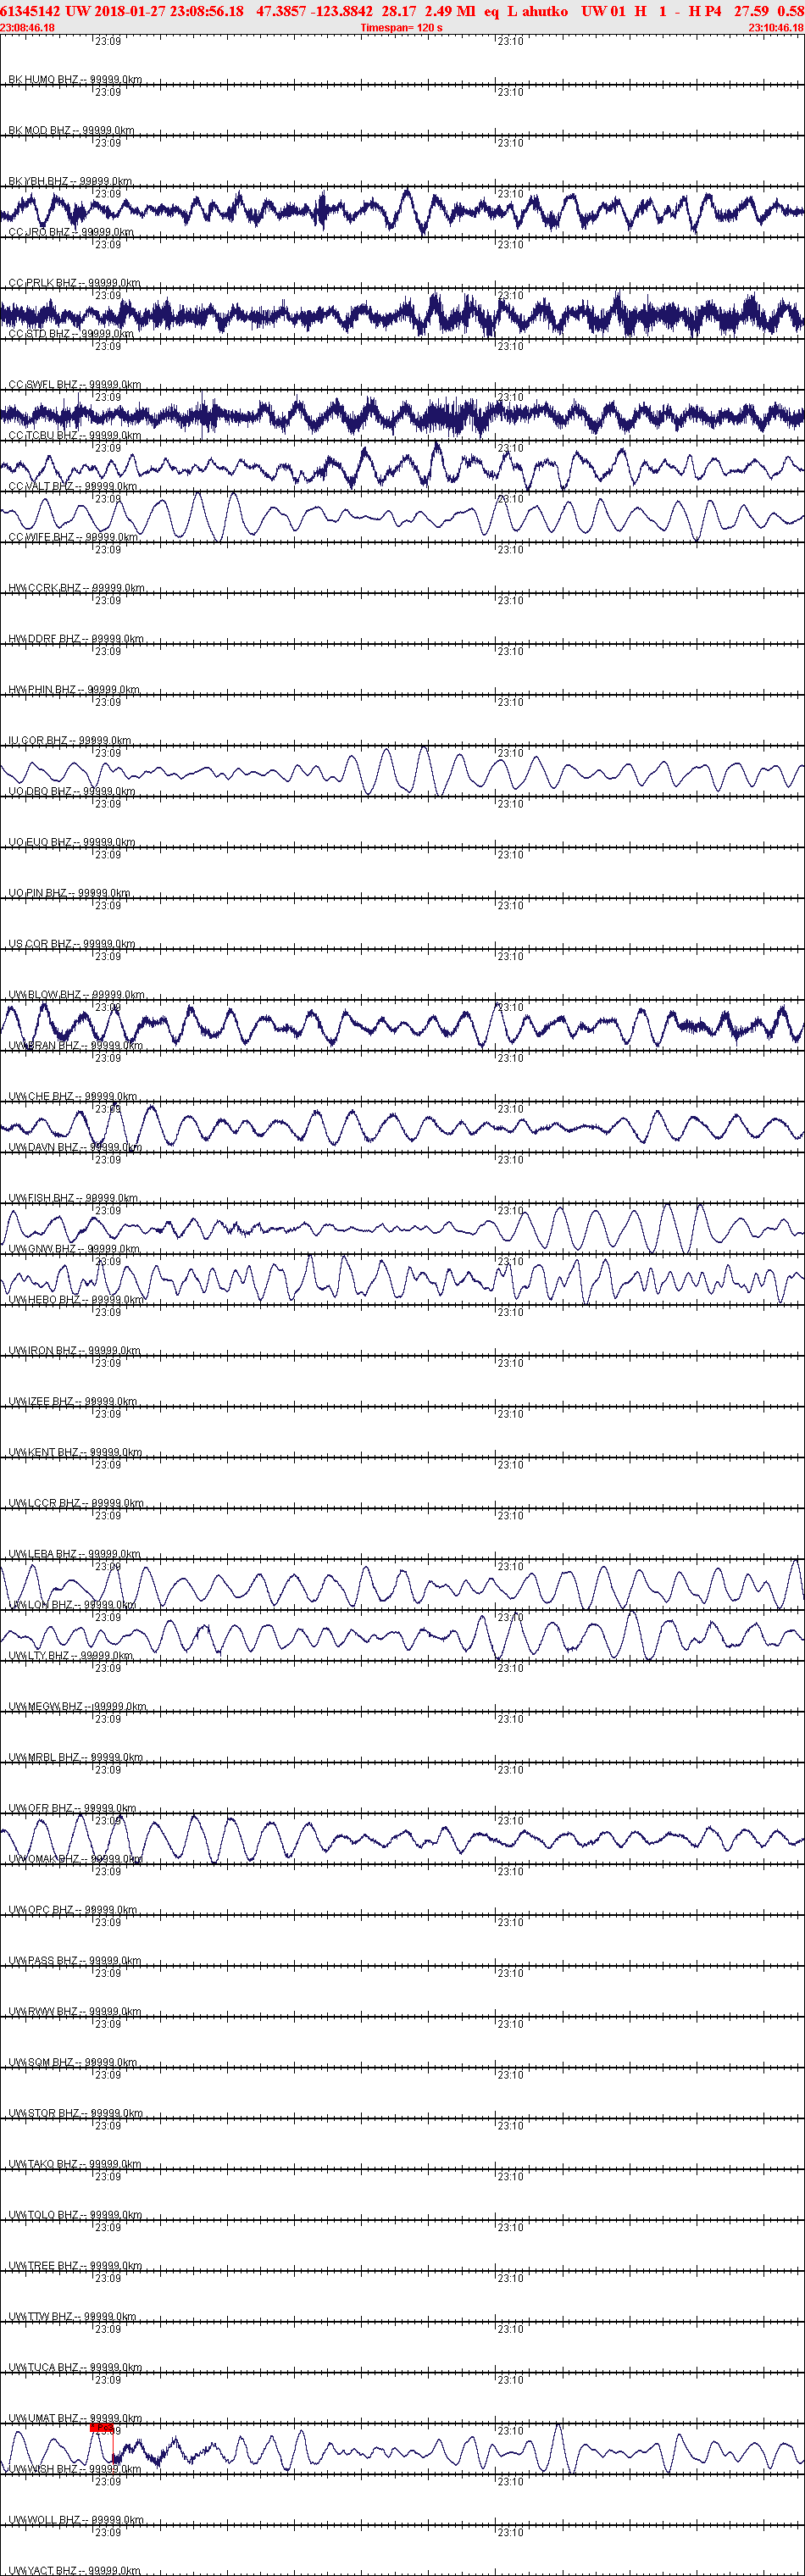805x2576 pixels.
Task: Select the HW.DDRF BHZ station label
Action: click(76, 639)
